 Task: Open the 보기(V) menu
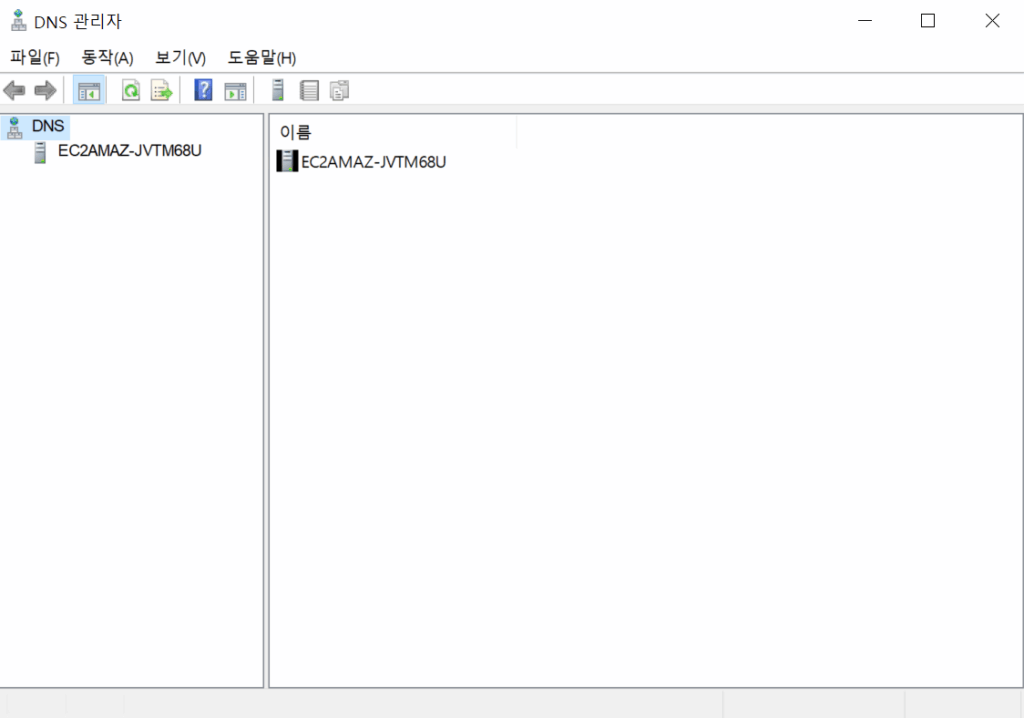pos(180,58)
